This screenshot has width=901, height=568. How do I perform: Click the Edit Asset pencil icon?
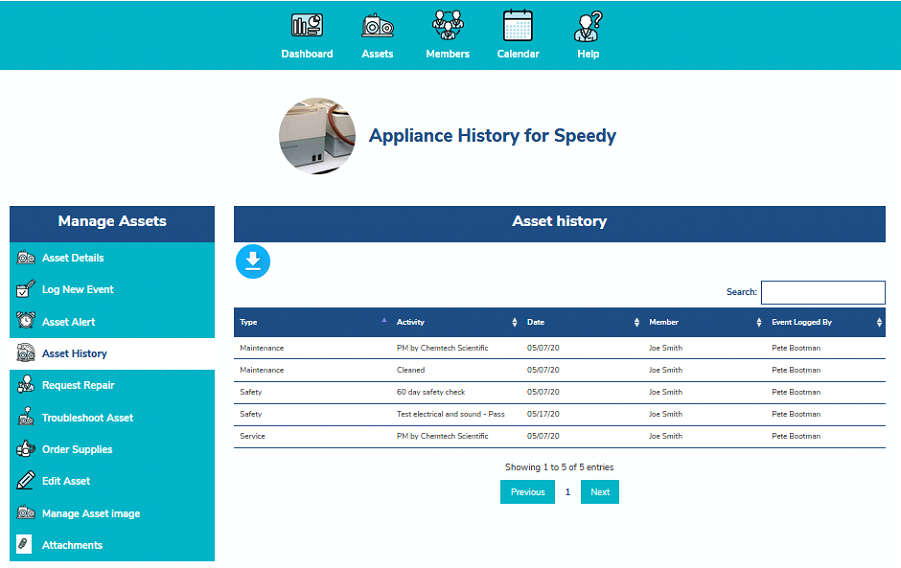coord(26,481)
